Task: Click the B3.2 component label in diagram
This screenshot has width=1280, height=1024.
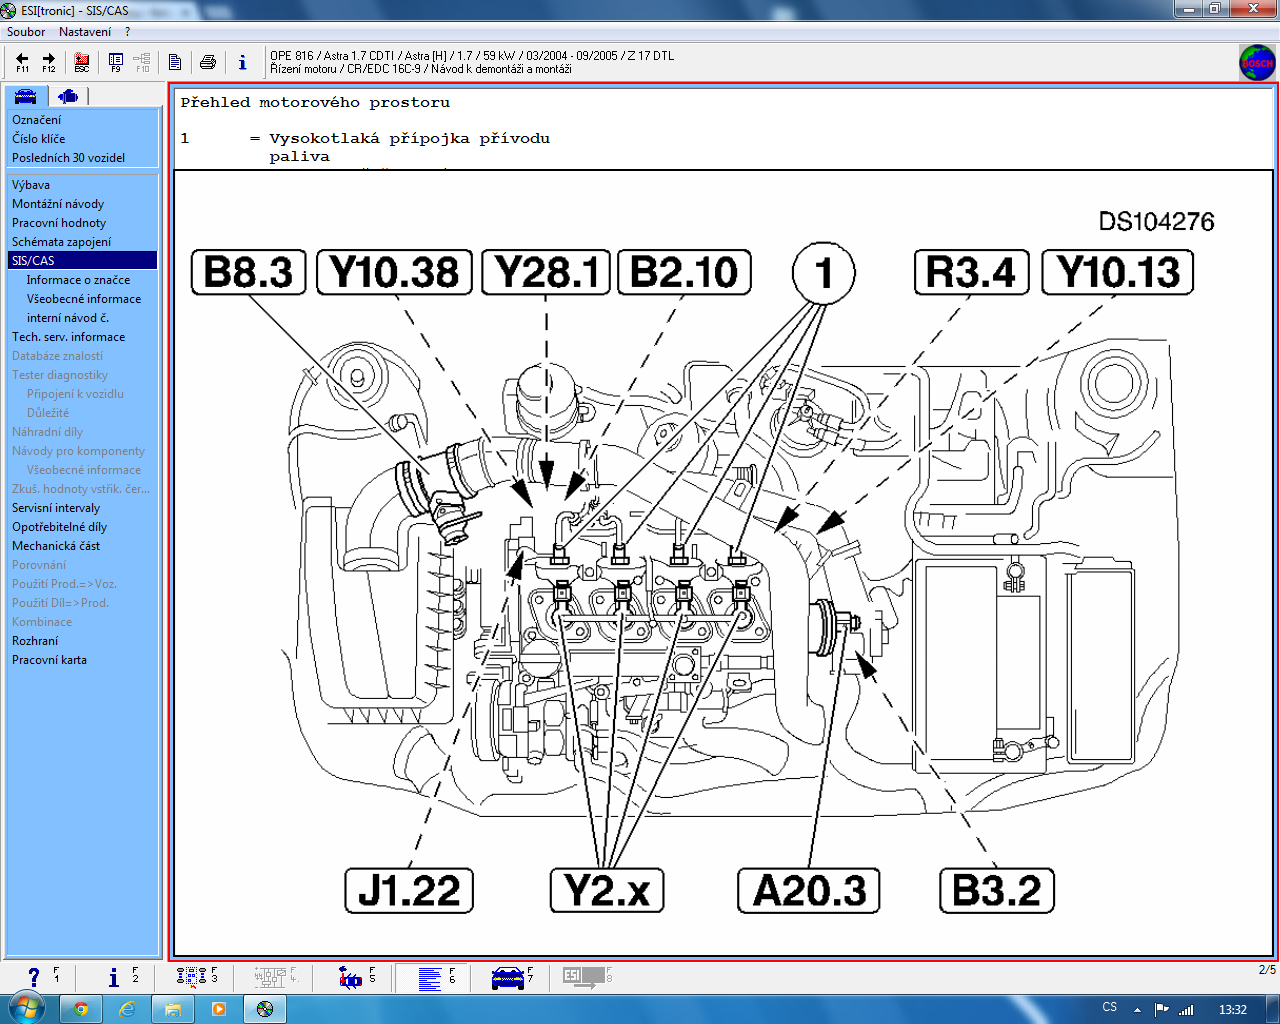Action: click(x=997, y=891)
